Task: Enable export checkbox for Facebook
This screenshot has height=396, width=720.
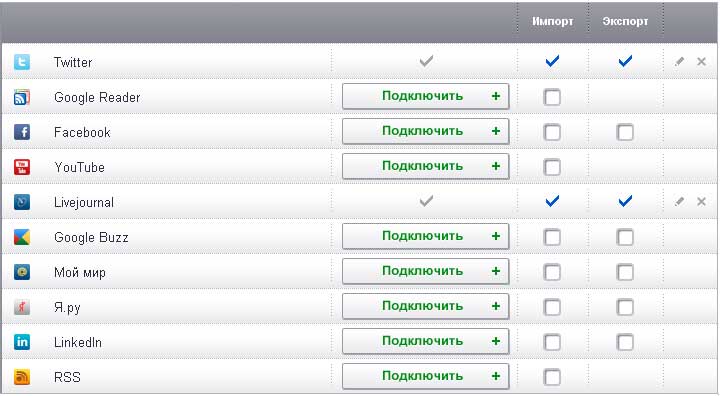Action: coord(625,132)
